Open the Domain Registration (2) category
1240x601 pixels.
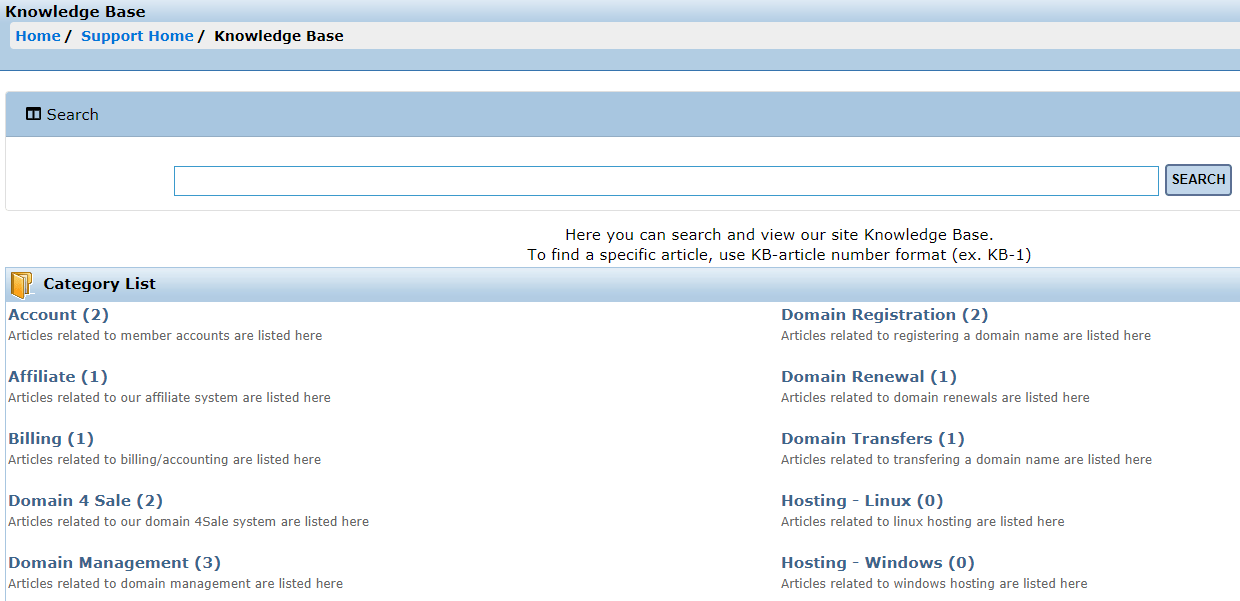(884, 315)
